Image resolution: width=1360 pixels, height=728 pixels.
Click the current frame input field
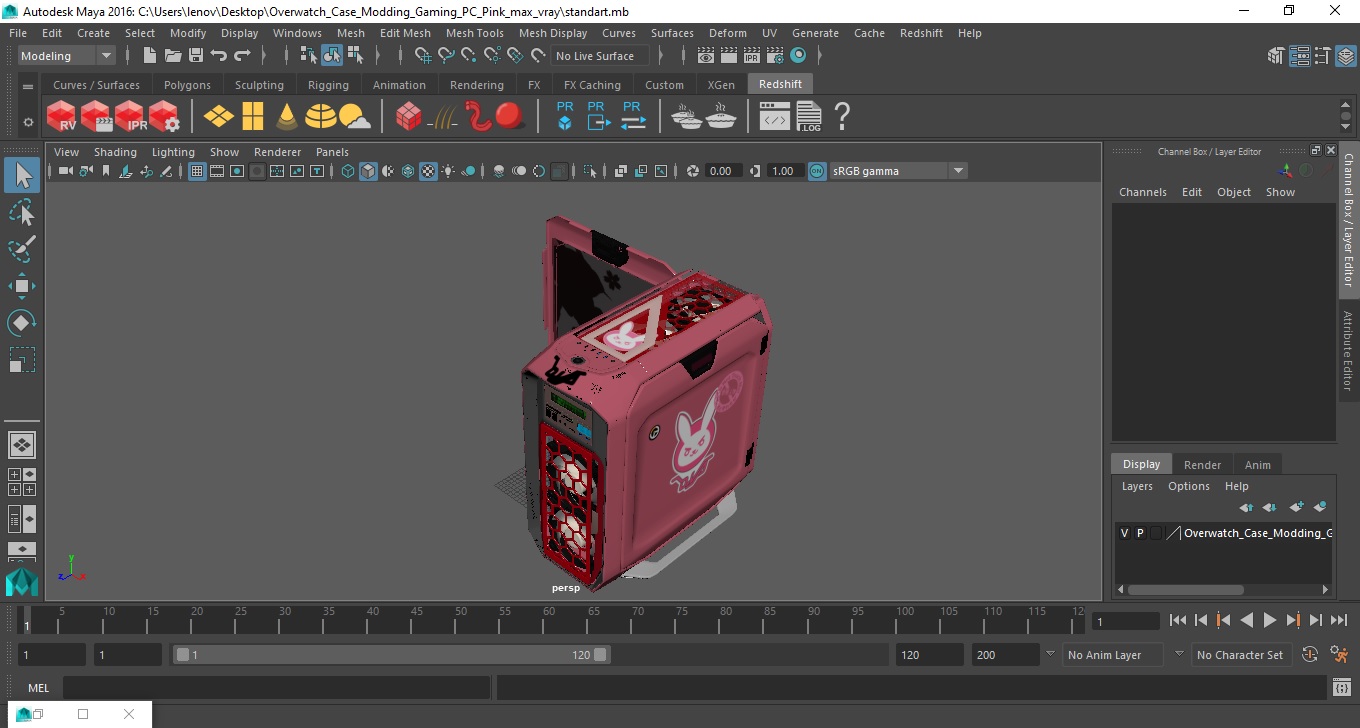[1125, 621]
